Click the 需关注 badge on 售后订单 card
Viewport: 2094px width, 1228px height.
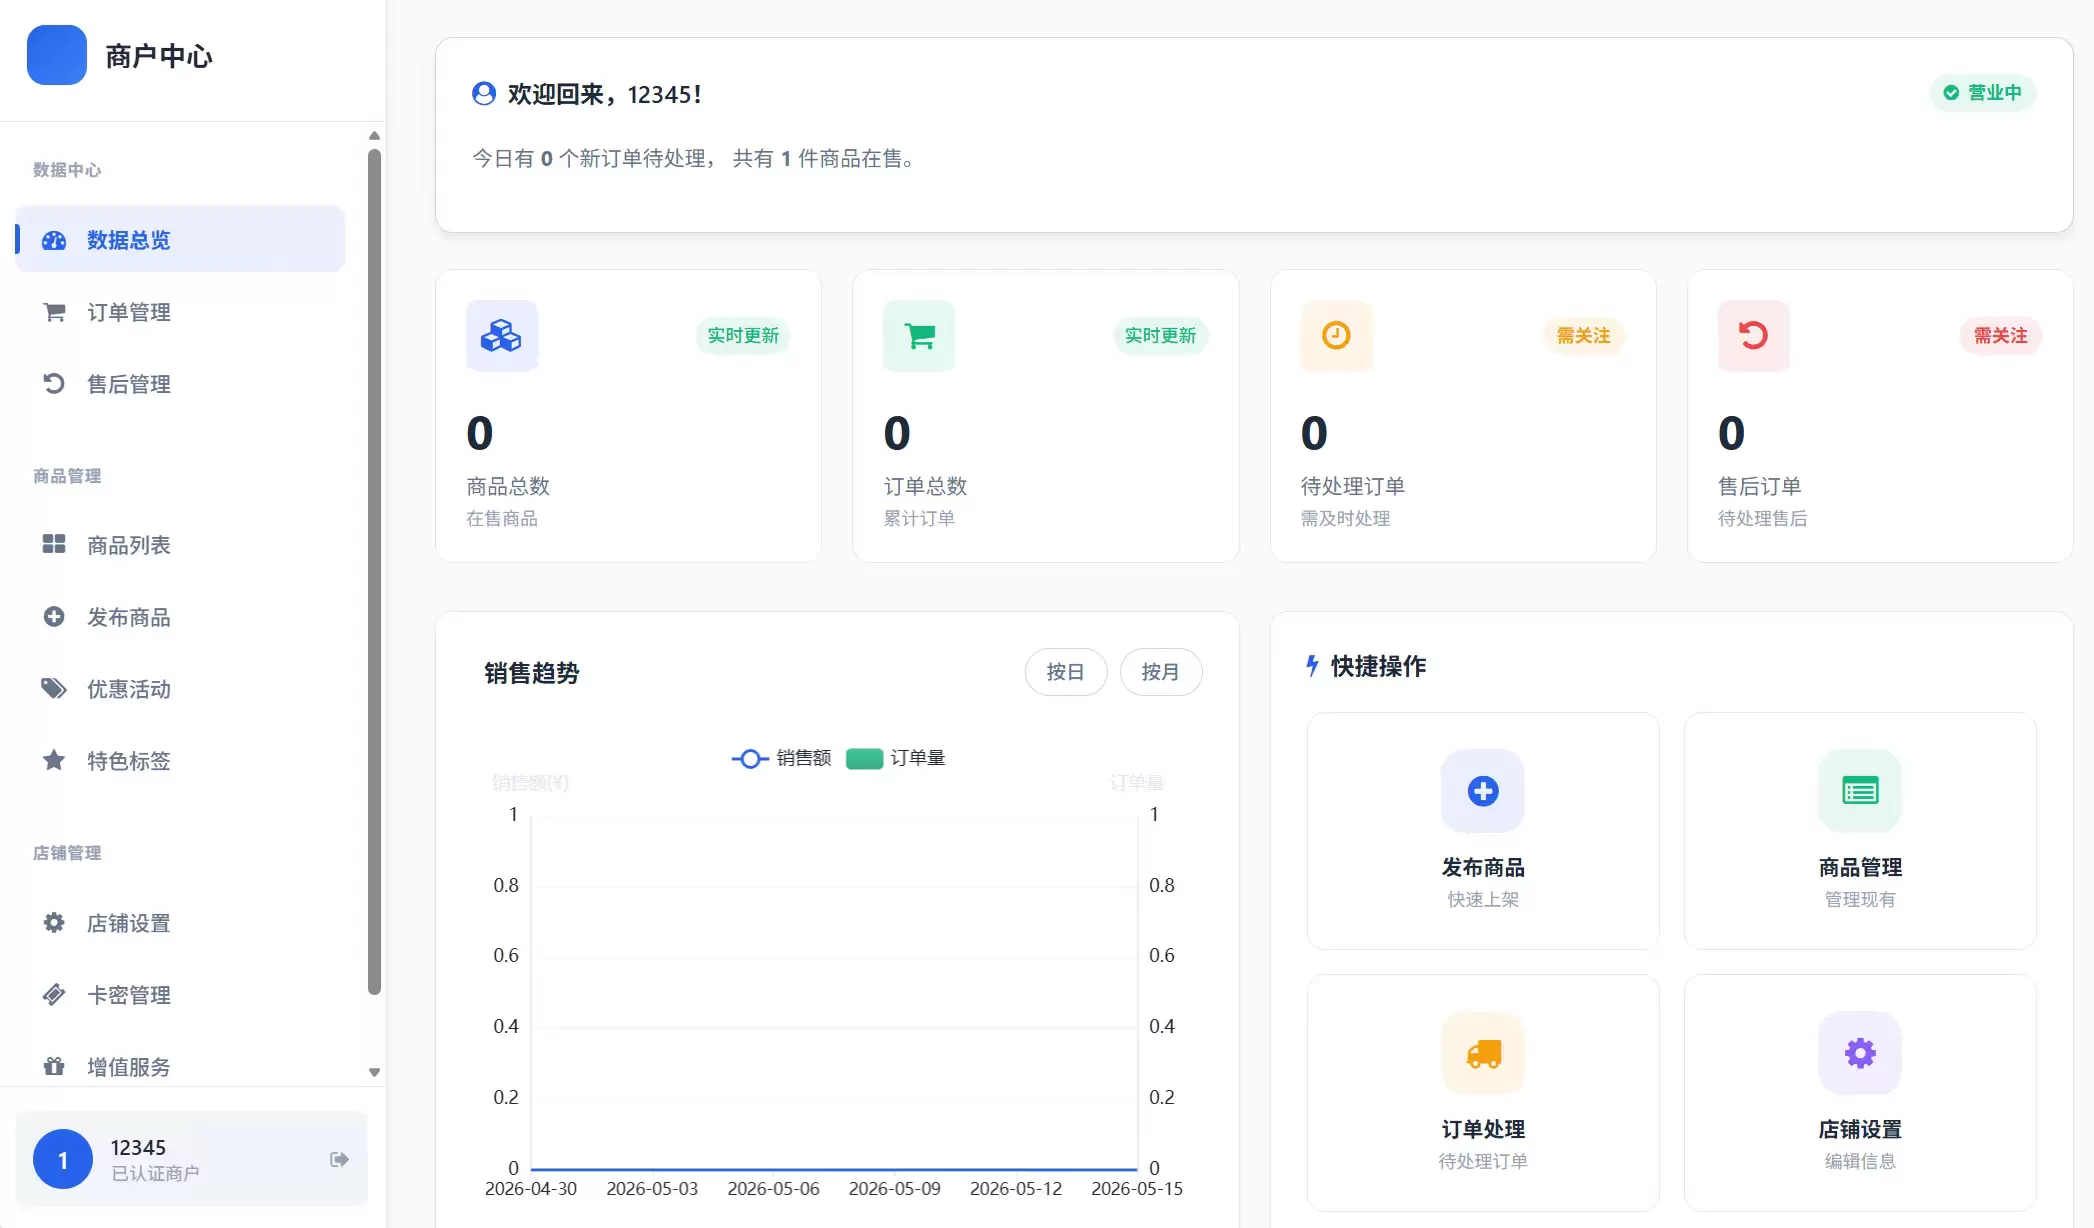[x=2000, y=336]
